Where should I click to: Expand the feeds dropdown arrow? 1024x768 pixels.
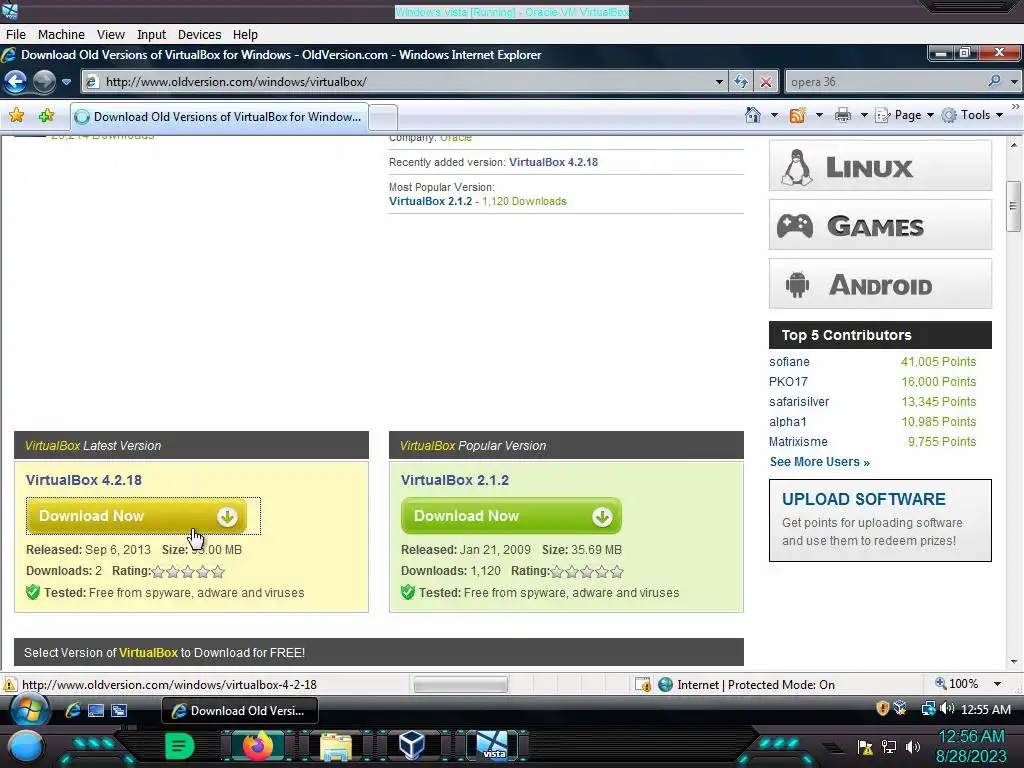[819, 116]
